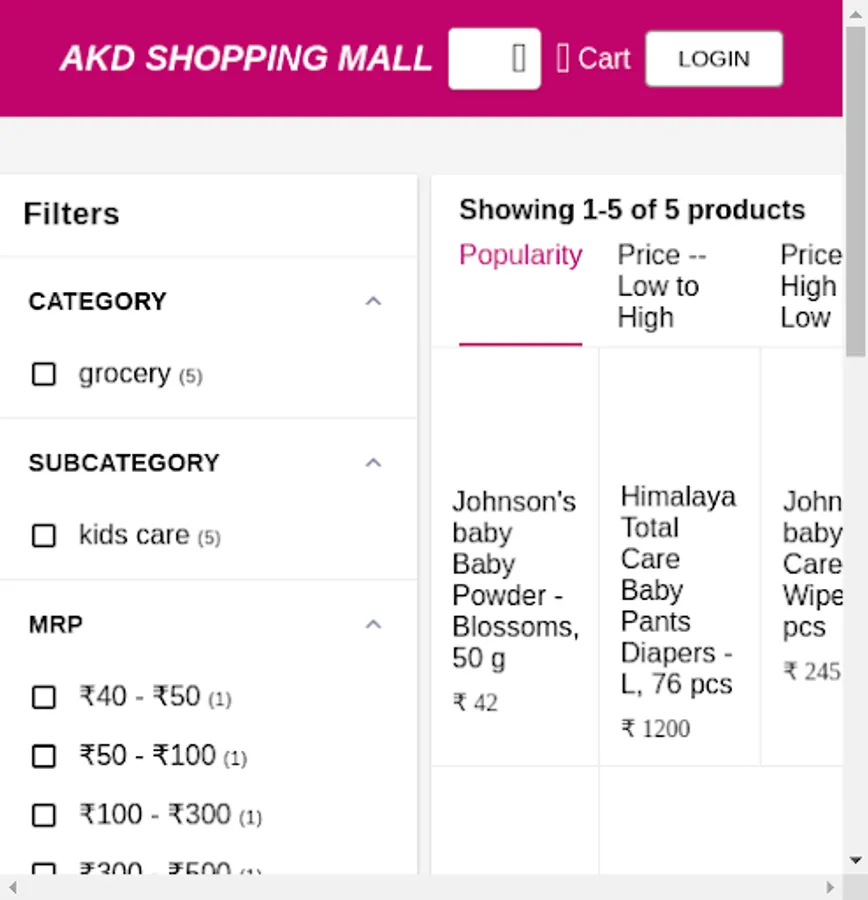
Task: Collapse the SUBCATEGORY filter chevron
Action: pyautogui.click(x=373, y=463)
